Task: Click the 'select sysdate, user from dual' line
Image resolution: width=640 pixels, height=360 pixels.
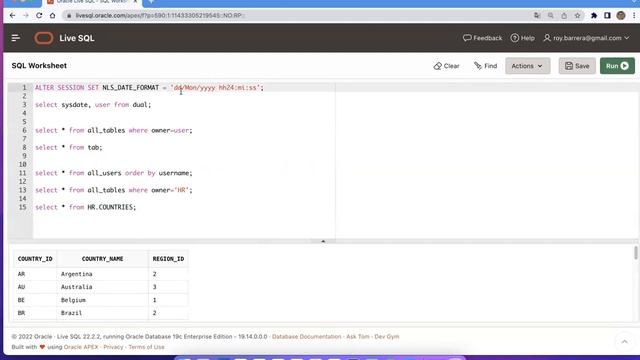Action: (93, 105)
